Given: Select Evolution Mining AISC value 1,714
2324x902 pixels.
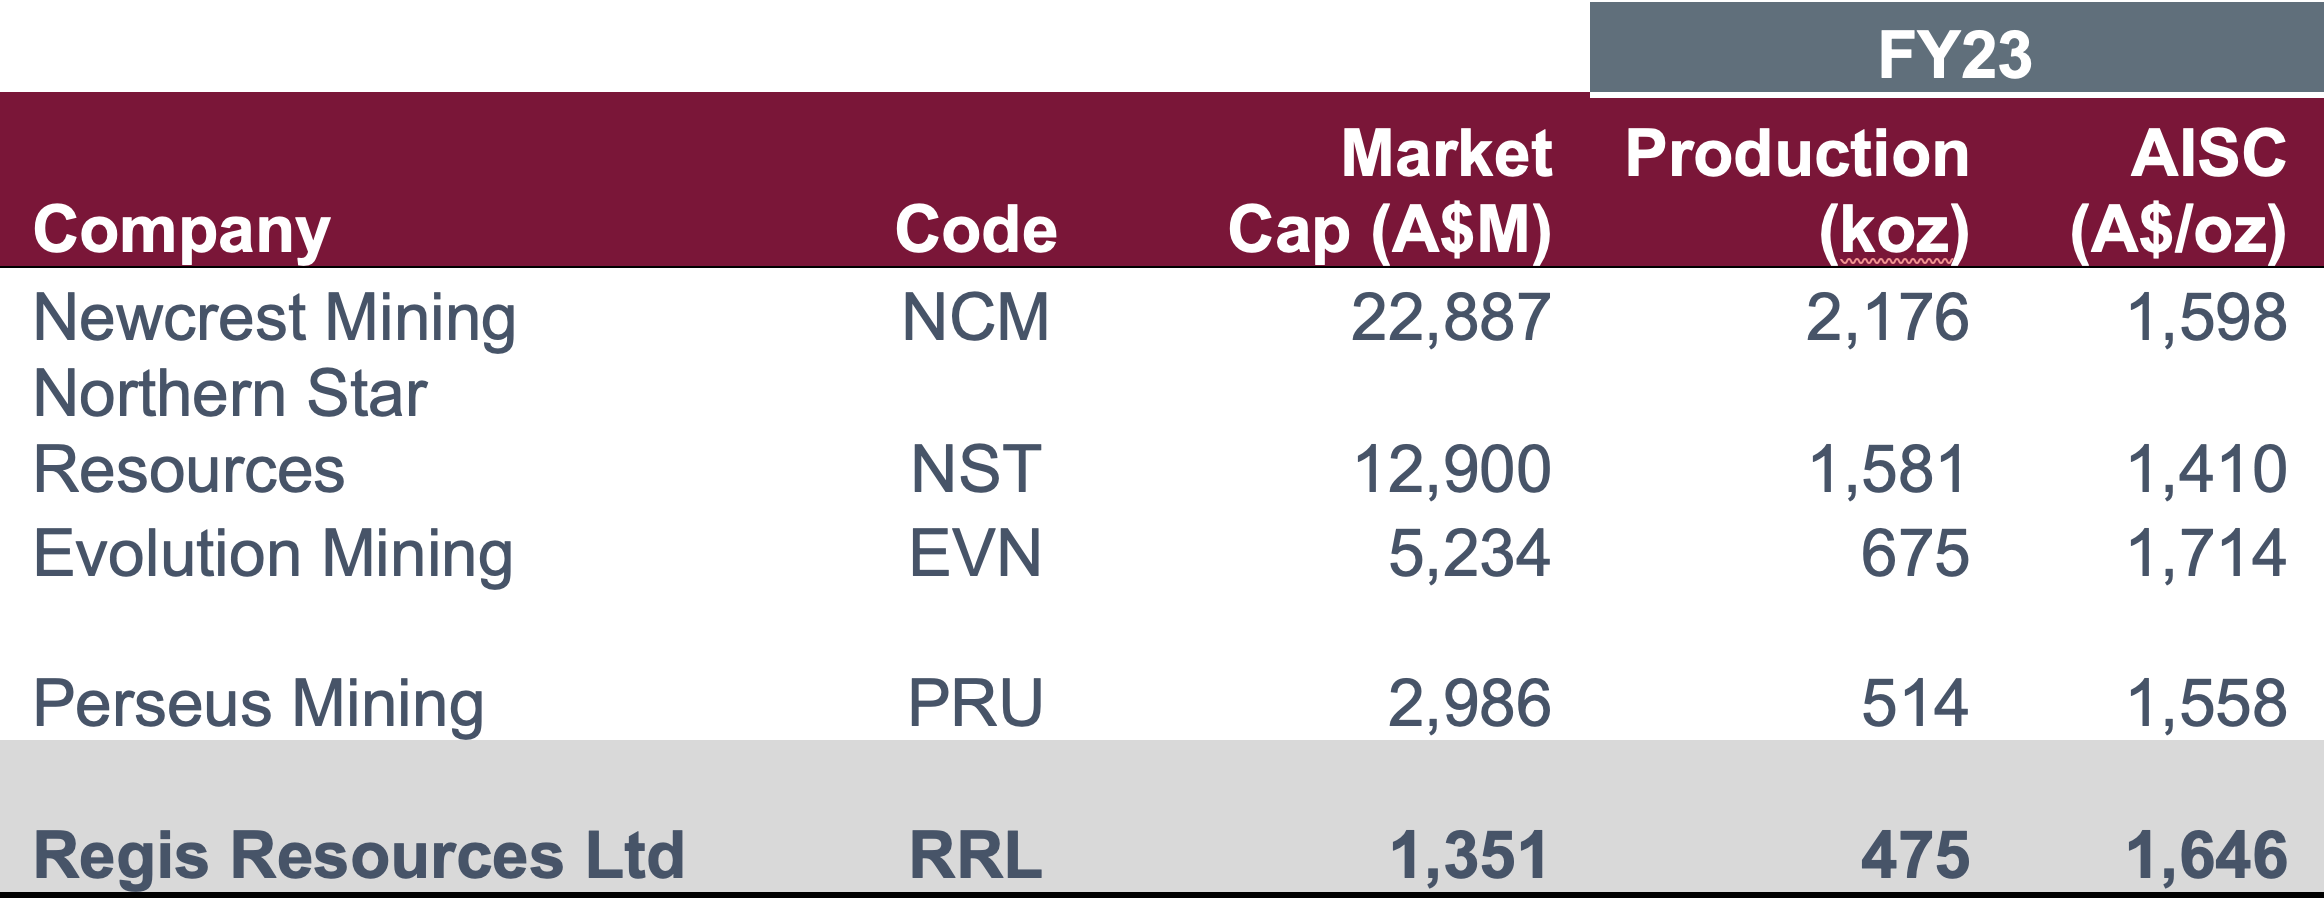Looking at the screenshot, I should pyautogui.click(x=2206, y=554).
